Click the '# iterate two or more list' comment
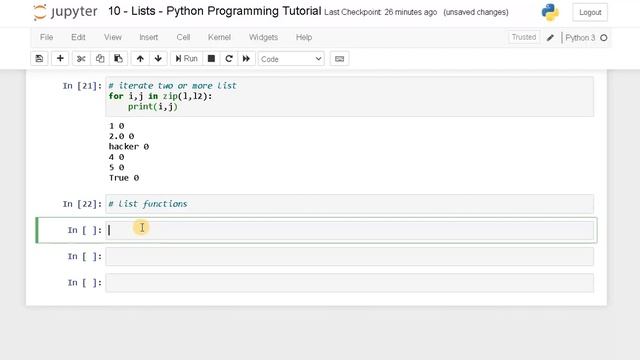Screen dimensions: 640x360 pos(173,86)
